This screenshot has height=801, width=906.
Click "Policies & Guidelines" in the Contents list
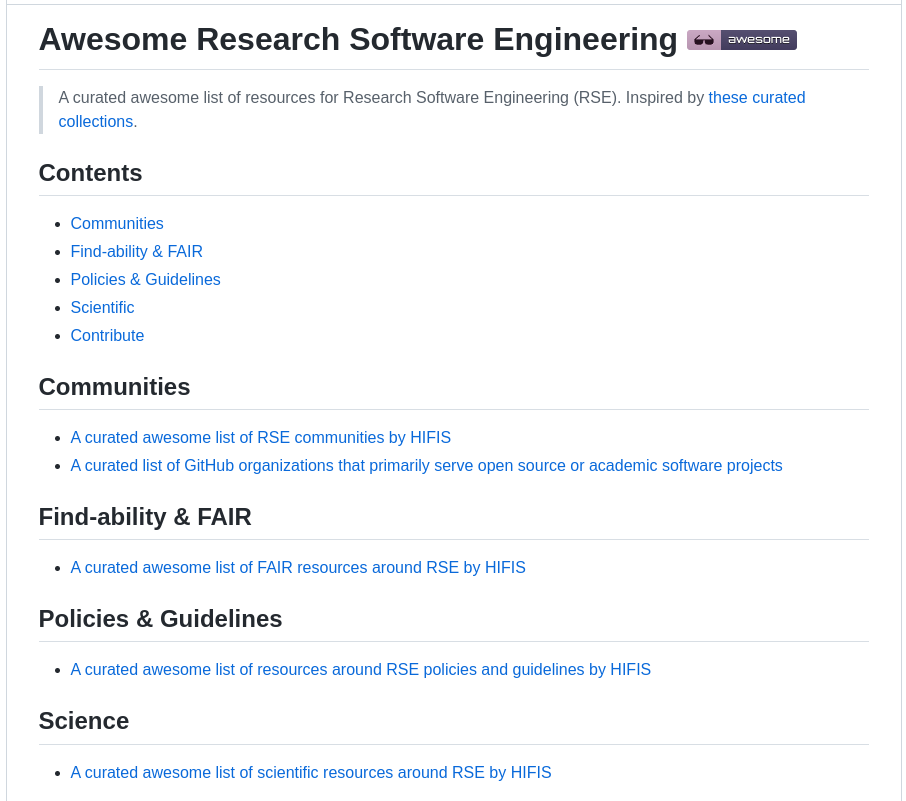click(145, 279)
